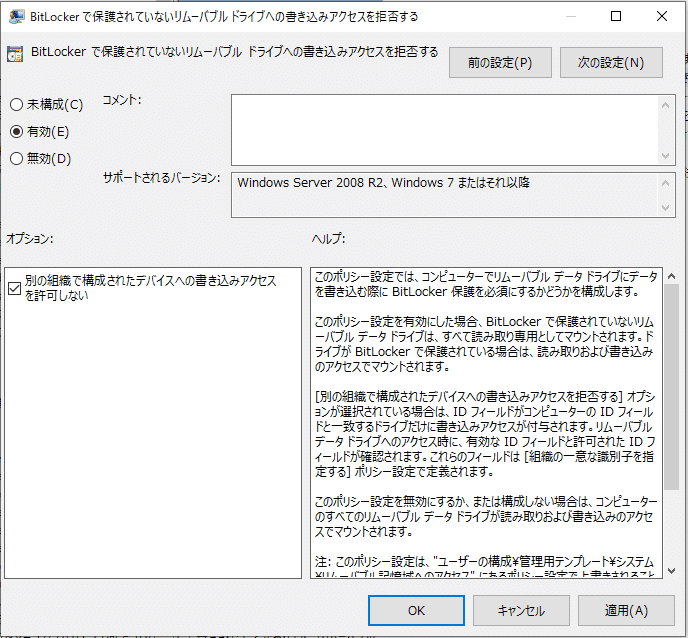Click help paragraph starting このポリシー設定を無効にするか

point(486,516)
